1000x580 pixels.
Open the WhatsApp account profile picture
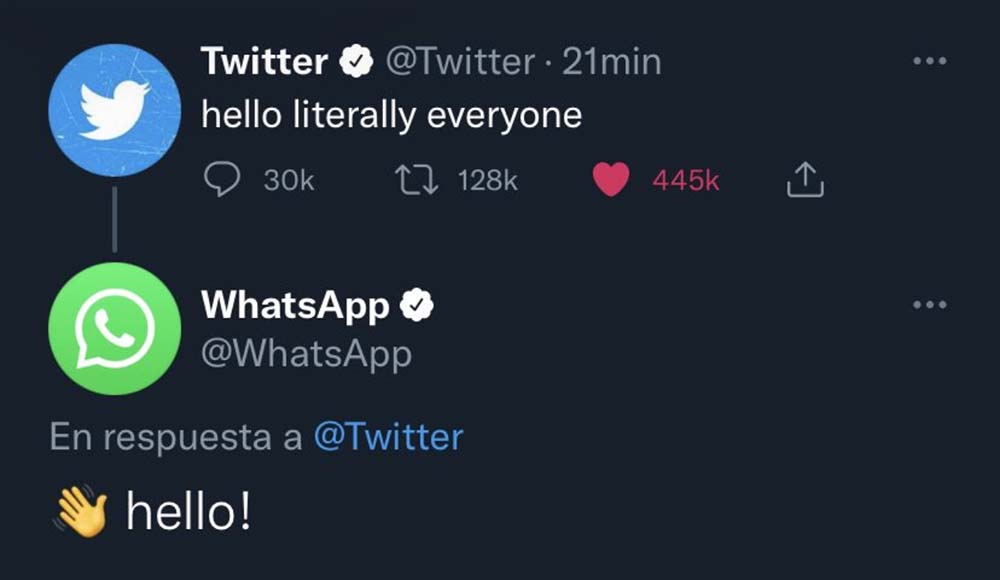point(115,329)
